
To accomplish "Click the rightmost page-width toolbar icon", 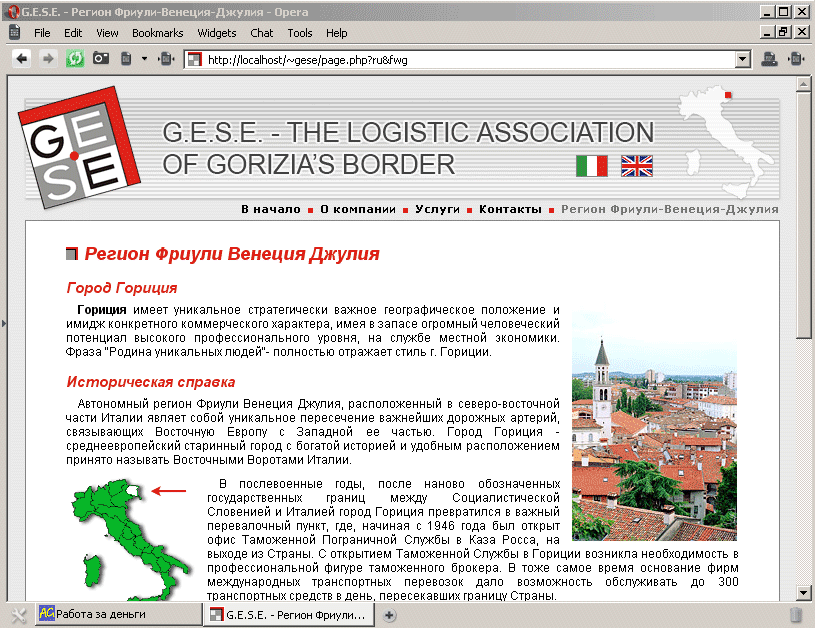I will pos(796,59).
